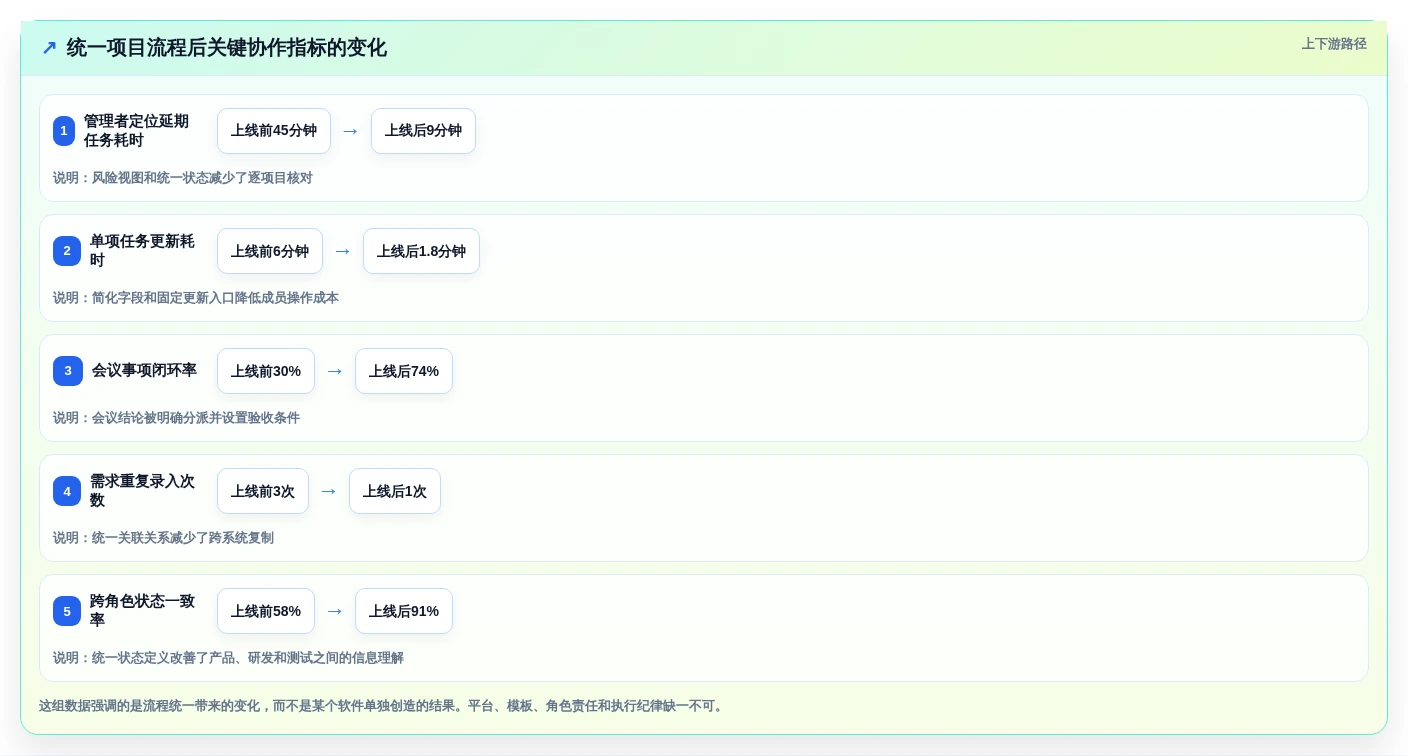The image size is (1408, 756).
Task: Click the title 统一项目流程后关键协作指标的变化
Action: (227, 48)
